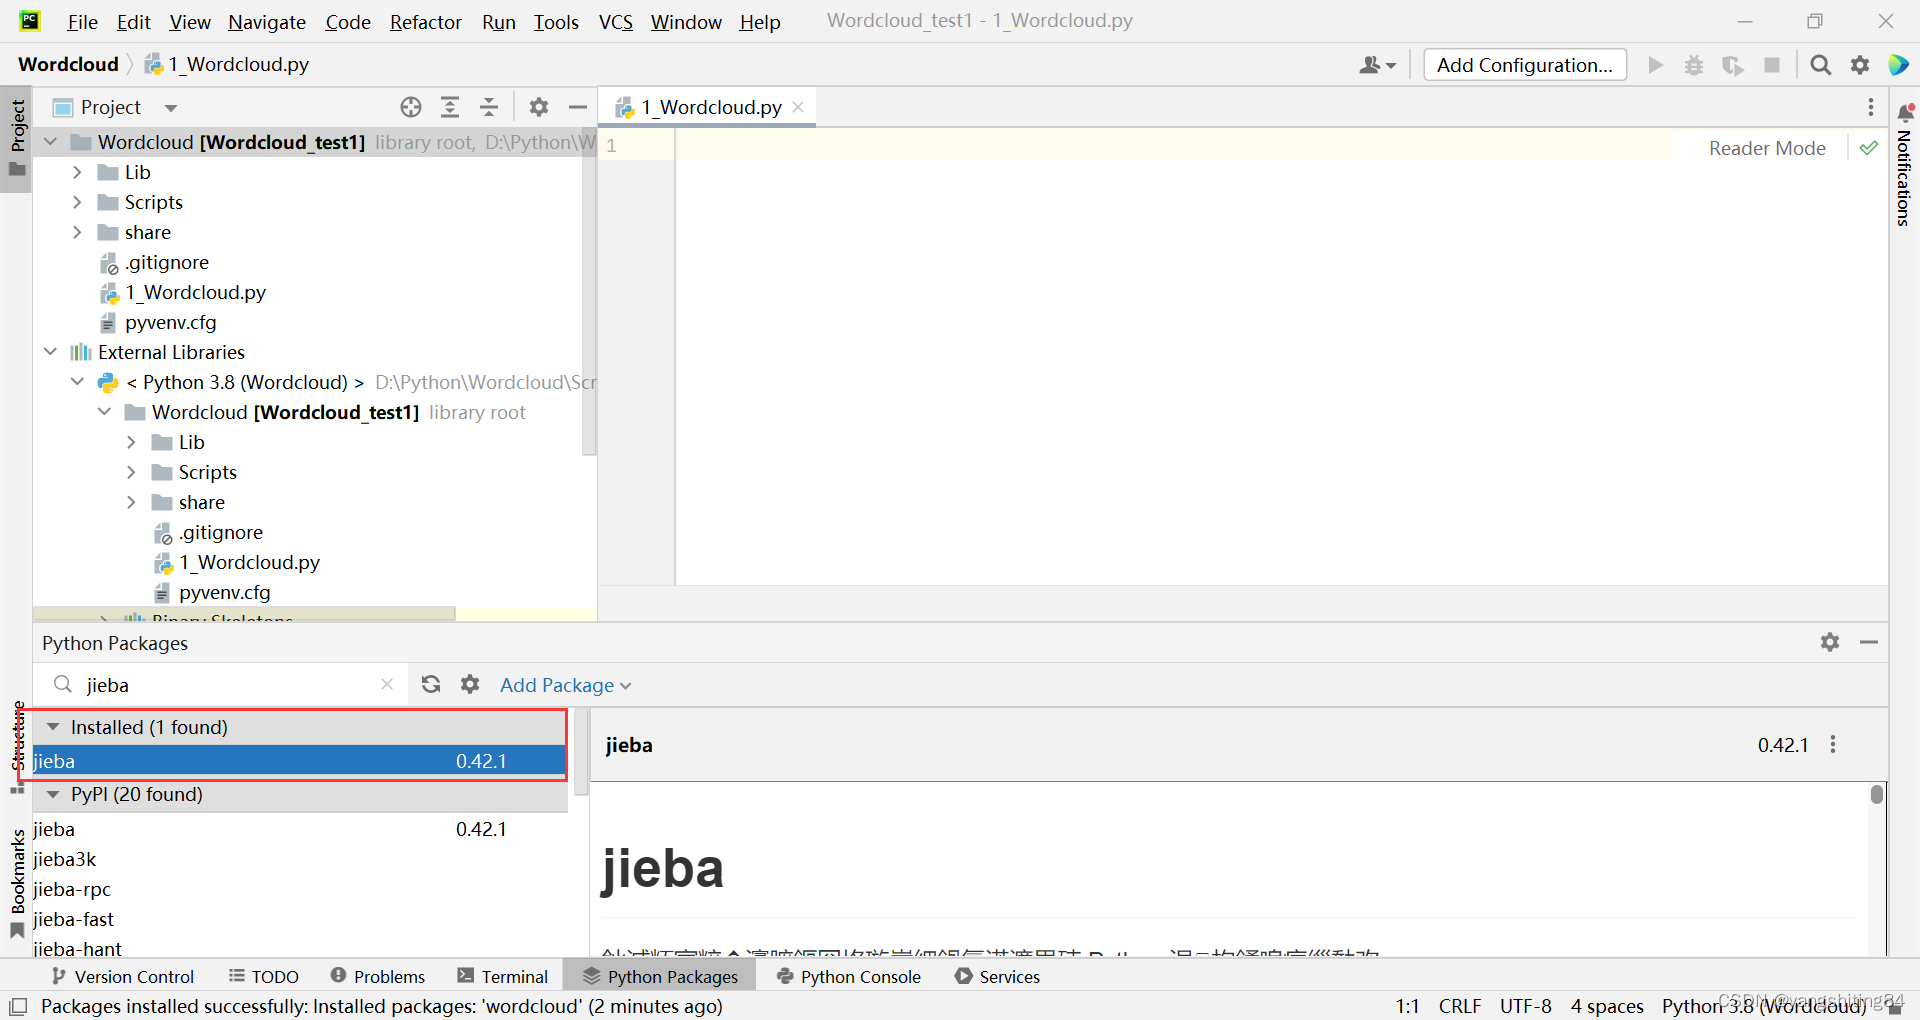The height and width of the screenshot is (1020, 1920).
Task: Open the Notifications side panel
Action: pyautogui.click(x=1904, y=165)
